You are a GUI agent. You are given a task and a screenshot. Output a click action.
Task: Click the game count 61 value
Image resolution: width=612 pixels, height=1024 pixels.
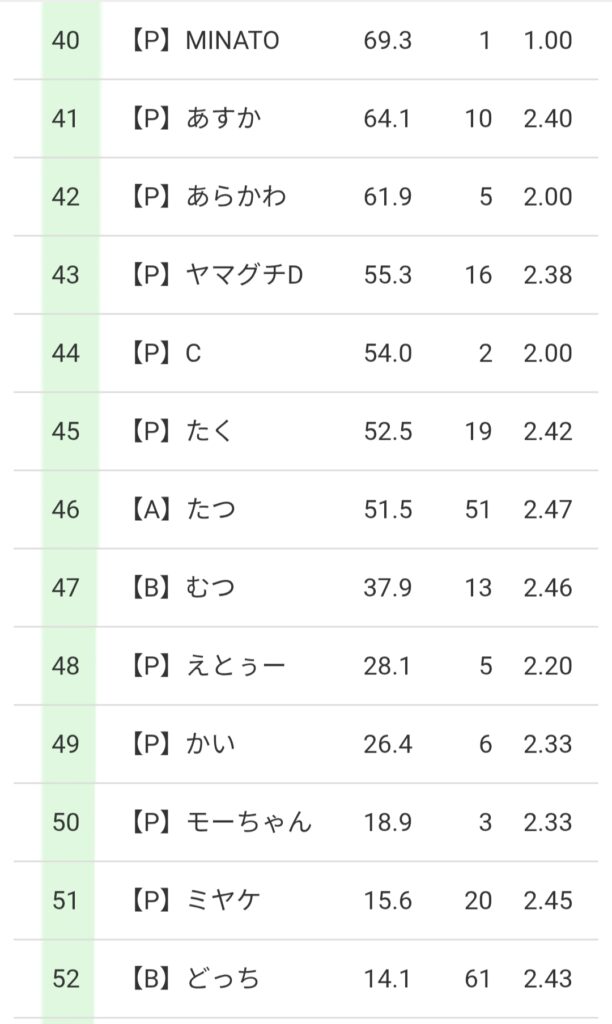coord(478,978)
